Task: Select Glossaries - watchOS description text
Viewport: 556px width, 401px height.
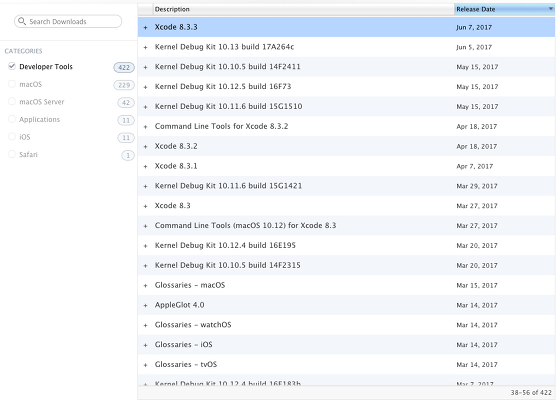Action: (193, 325)
